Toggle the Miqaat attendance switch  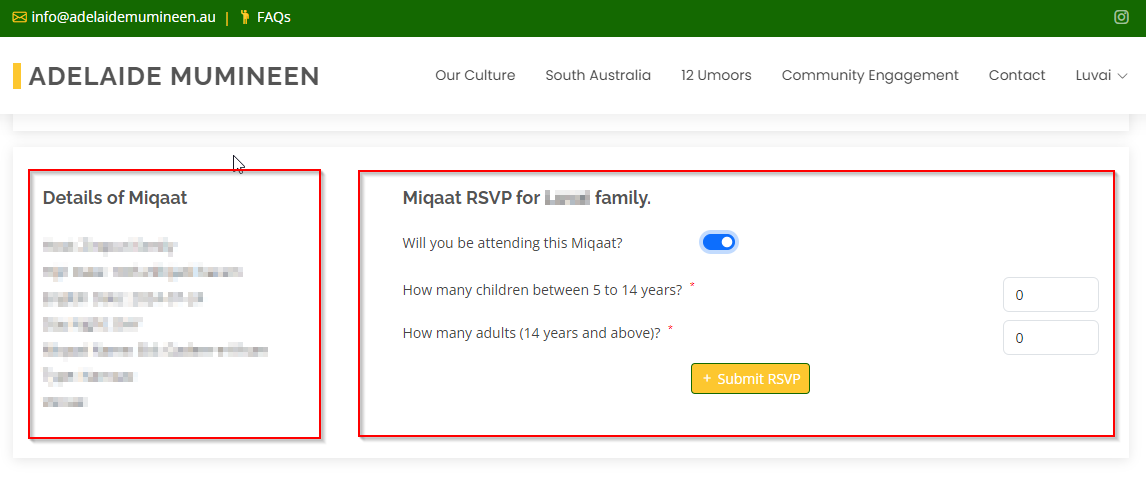click(x=719, y=243)
